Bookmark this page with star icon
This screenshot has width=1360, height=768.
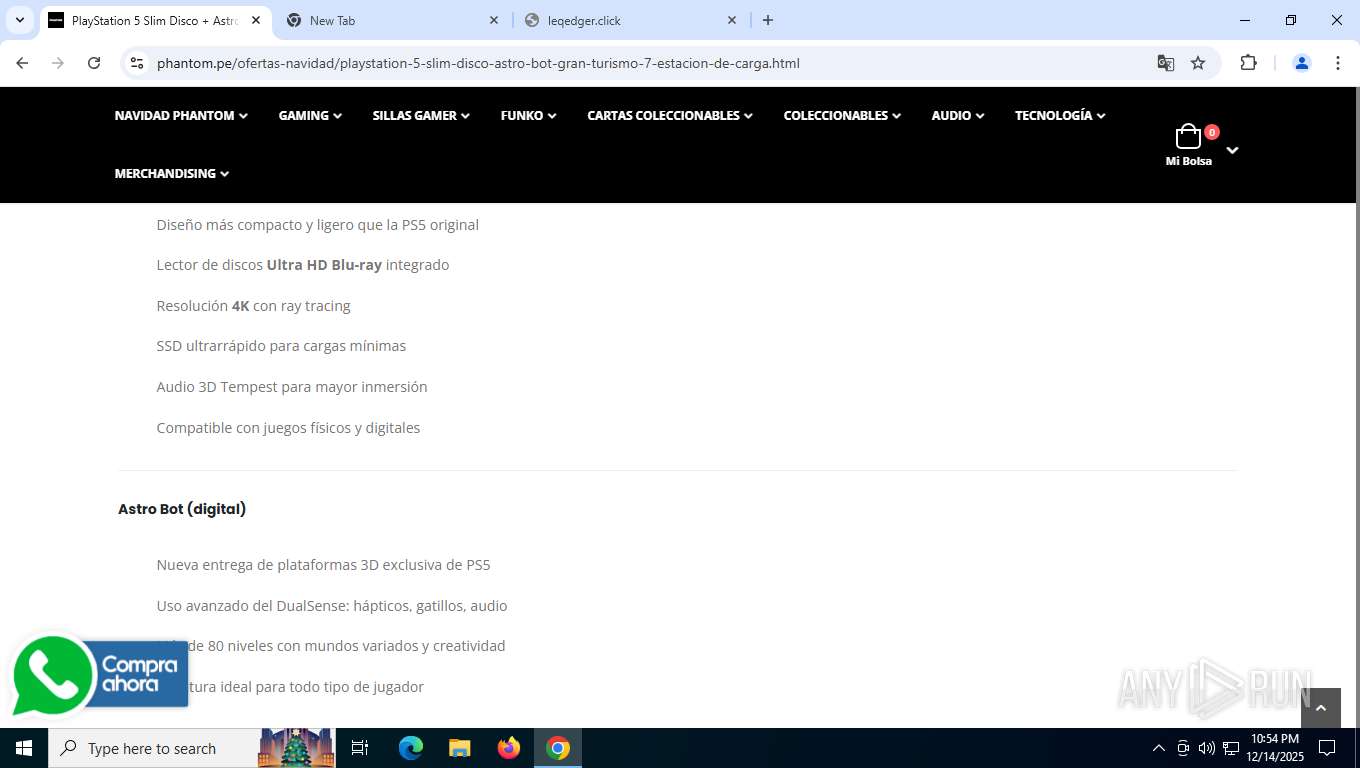tap(1198, 63)
